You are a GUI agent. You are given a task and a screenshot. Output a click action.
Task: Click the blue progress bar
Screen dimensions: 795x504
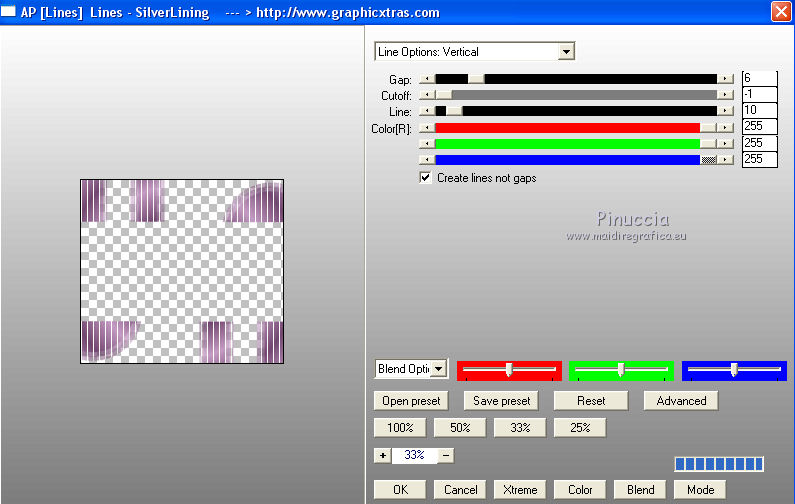[719, 464]
